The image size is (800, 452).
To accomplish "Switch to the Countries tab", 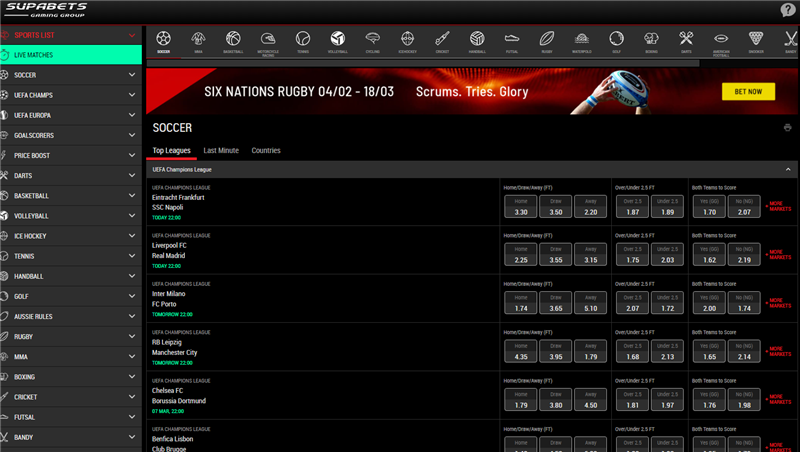I will click(x=266, y=150).
